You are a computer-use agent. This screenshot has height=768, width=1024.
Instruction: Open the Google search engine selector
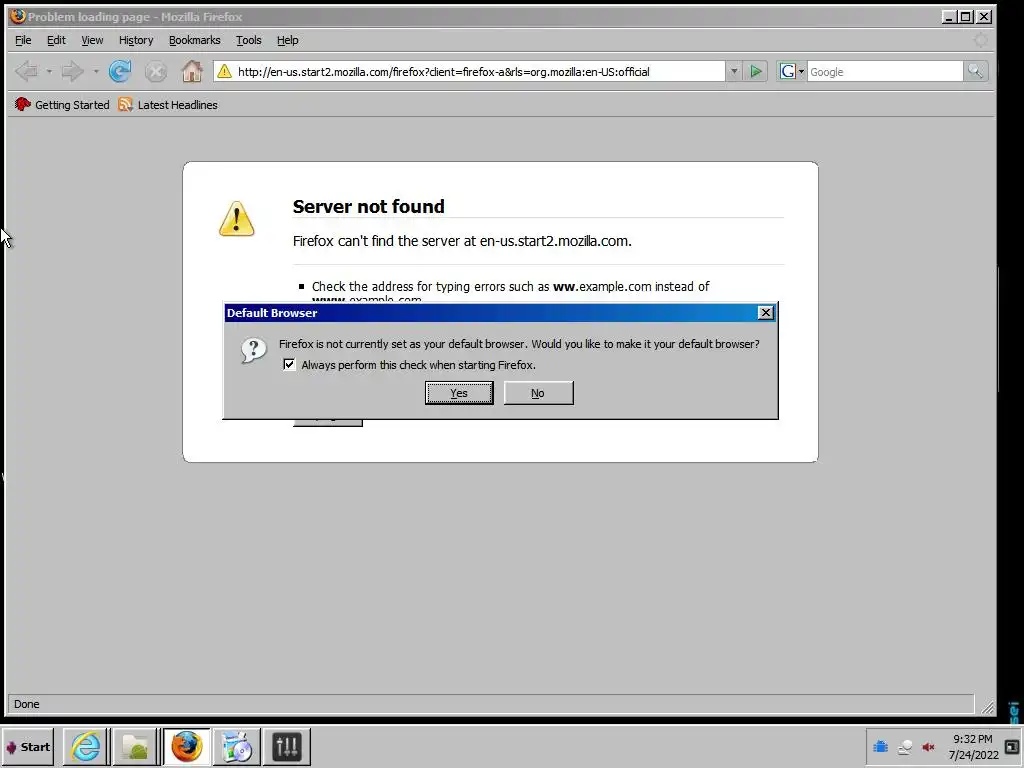tap(792, 71)
